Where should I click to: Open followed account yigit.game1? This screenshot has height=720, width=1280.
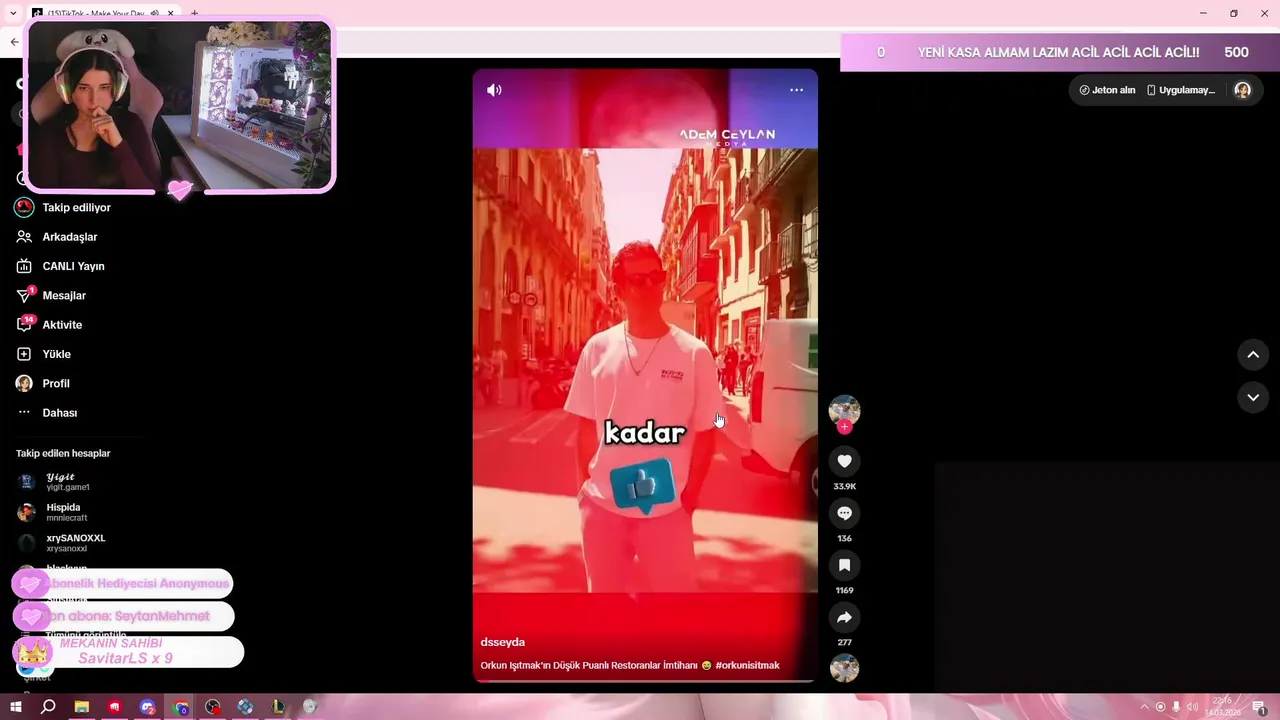pos(55,481)
